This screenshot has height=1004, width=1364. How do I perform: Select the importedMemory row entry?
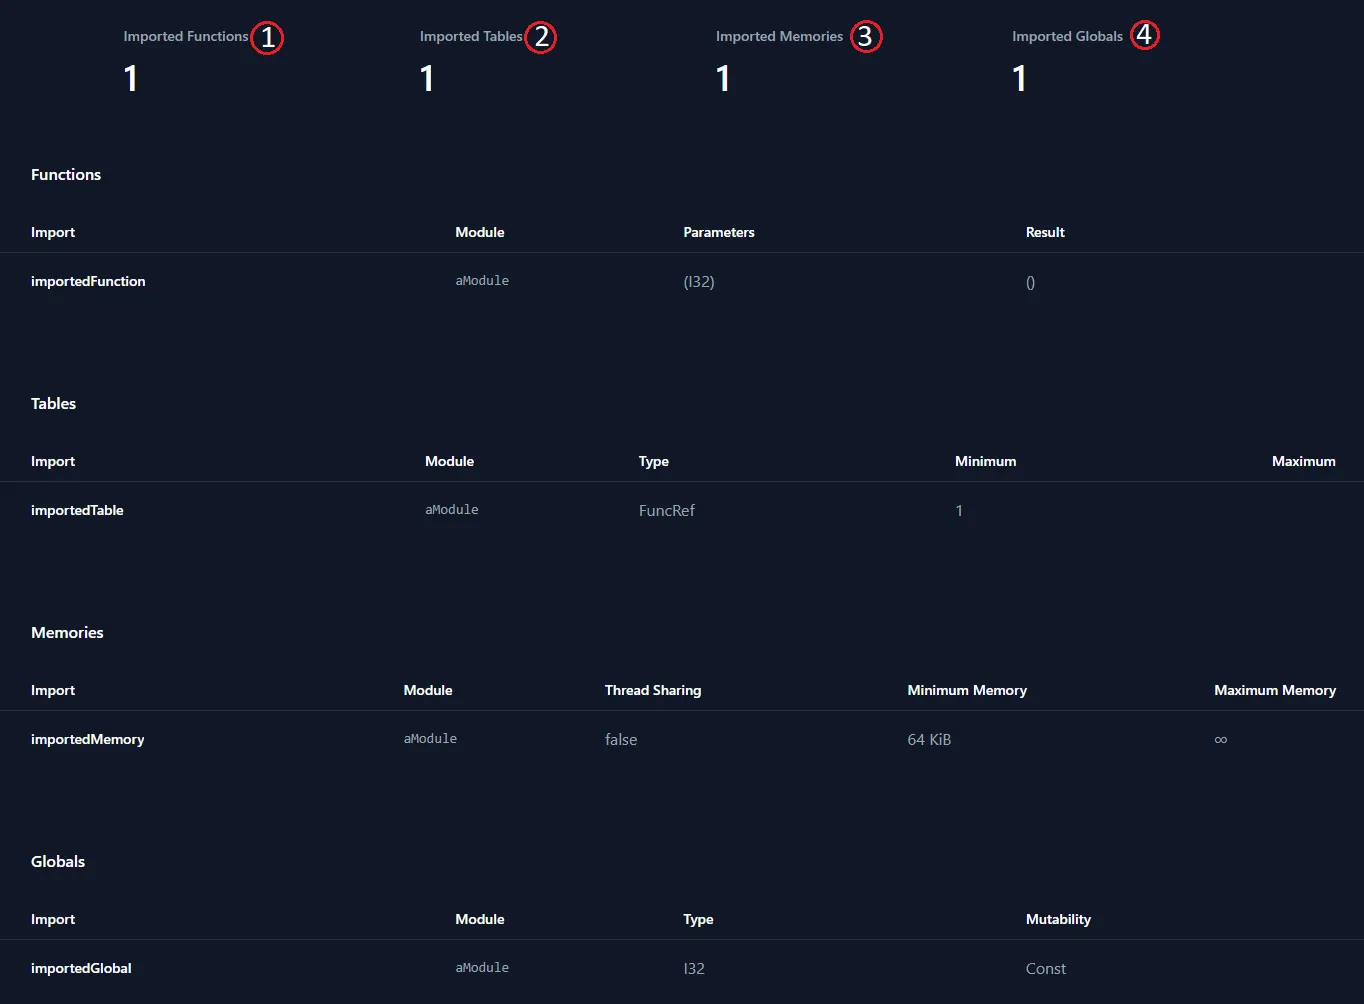click(88, 739)
